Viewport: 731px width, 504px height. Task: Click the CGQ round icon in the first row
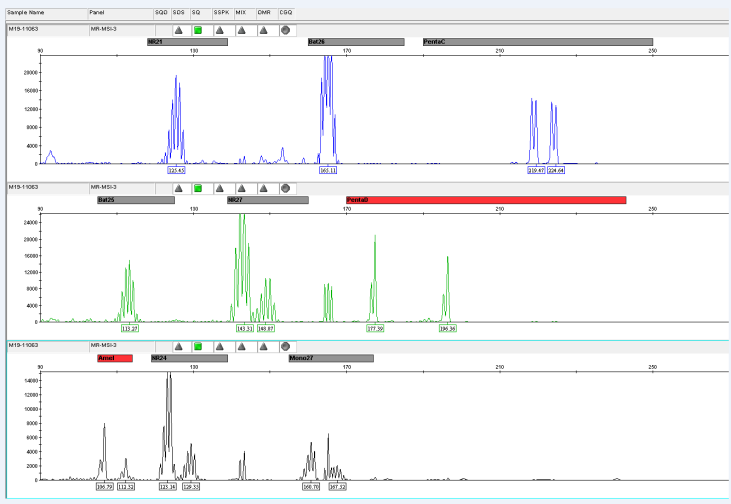(285, 30)
